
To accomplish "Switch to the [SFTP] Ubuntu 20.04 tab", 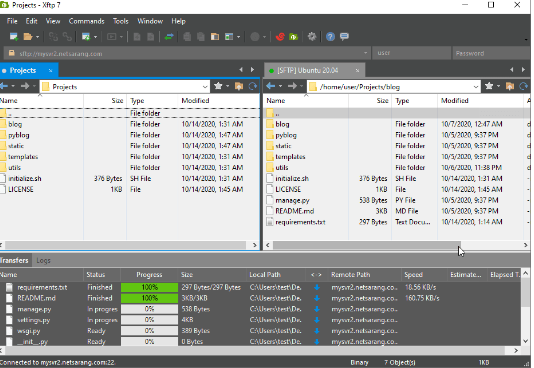I will pyautogui.click(x=308, y=70).
